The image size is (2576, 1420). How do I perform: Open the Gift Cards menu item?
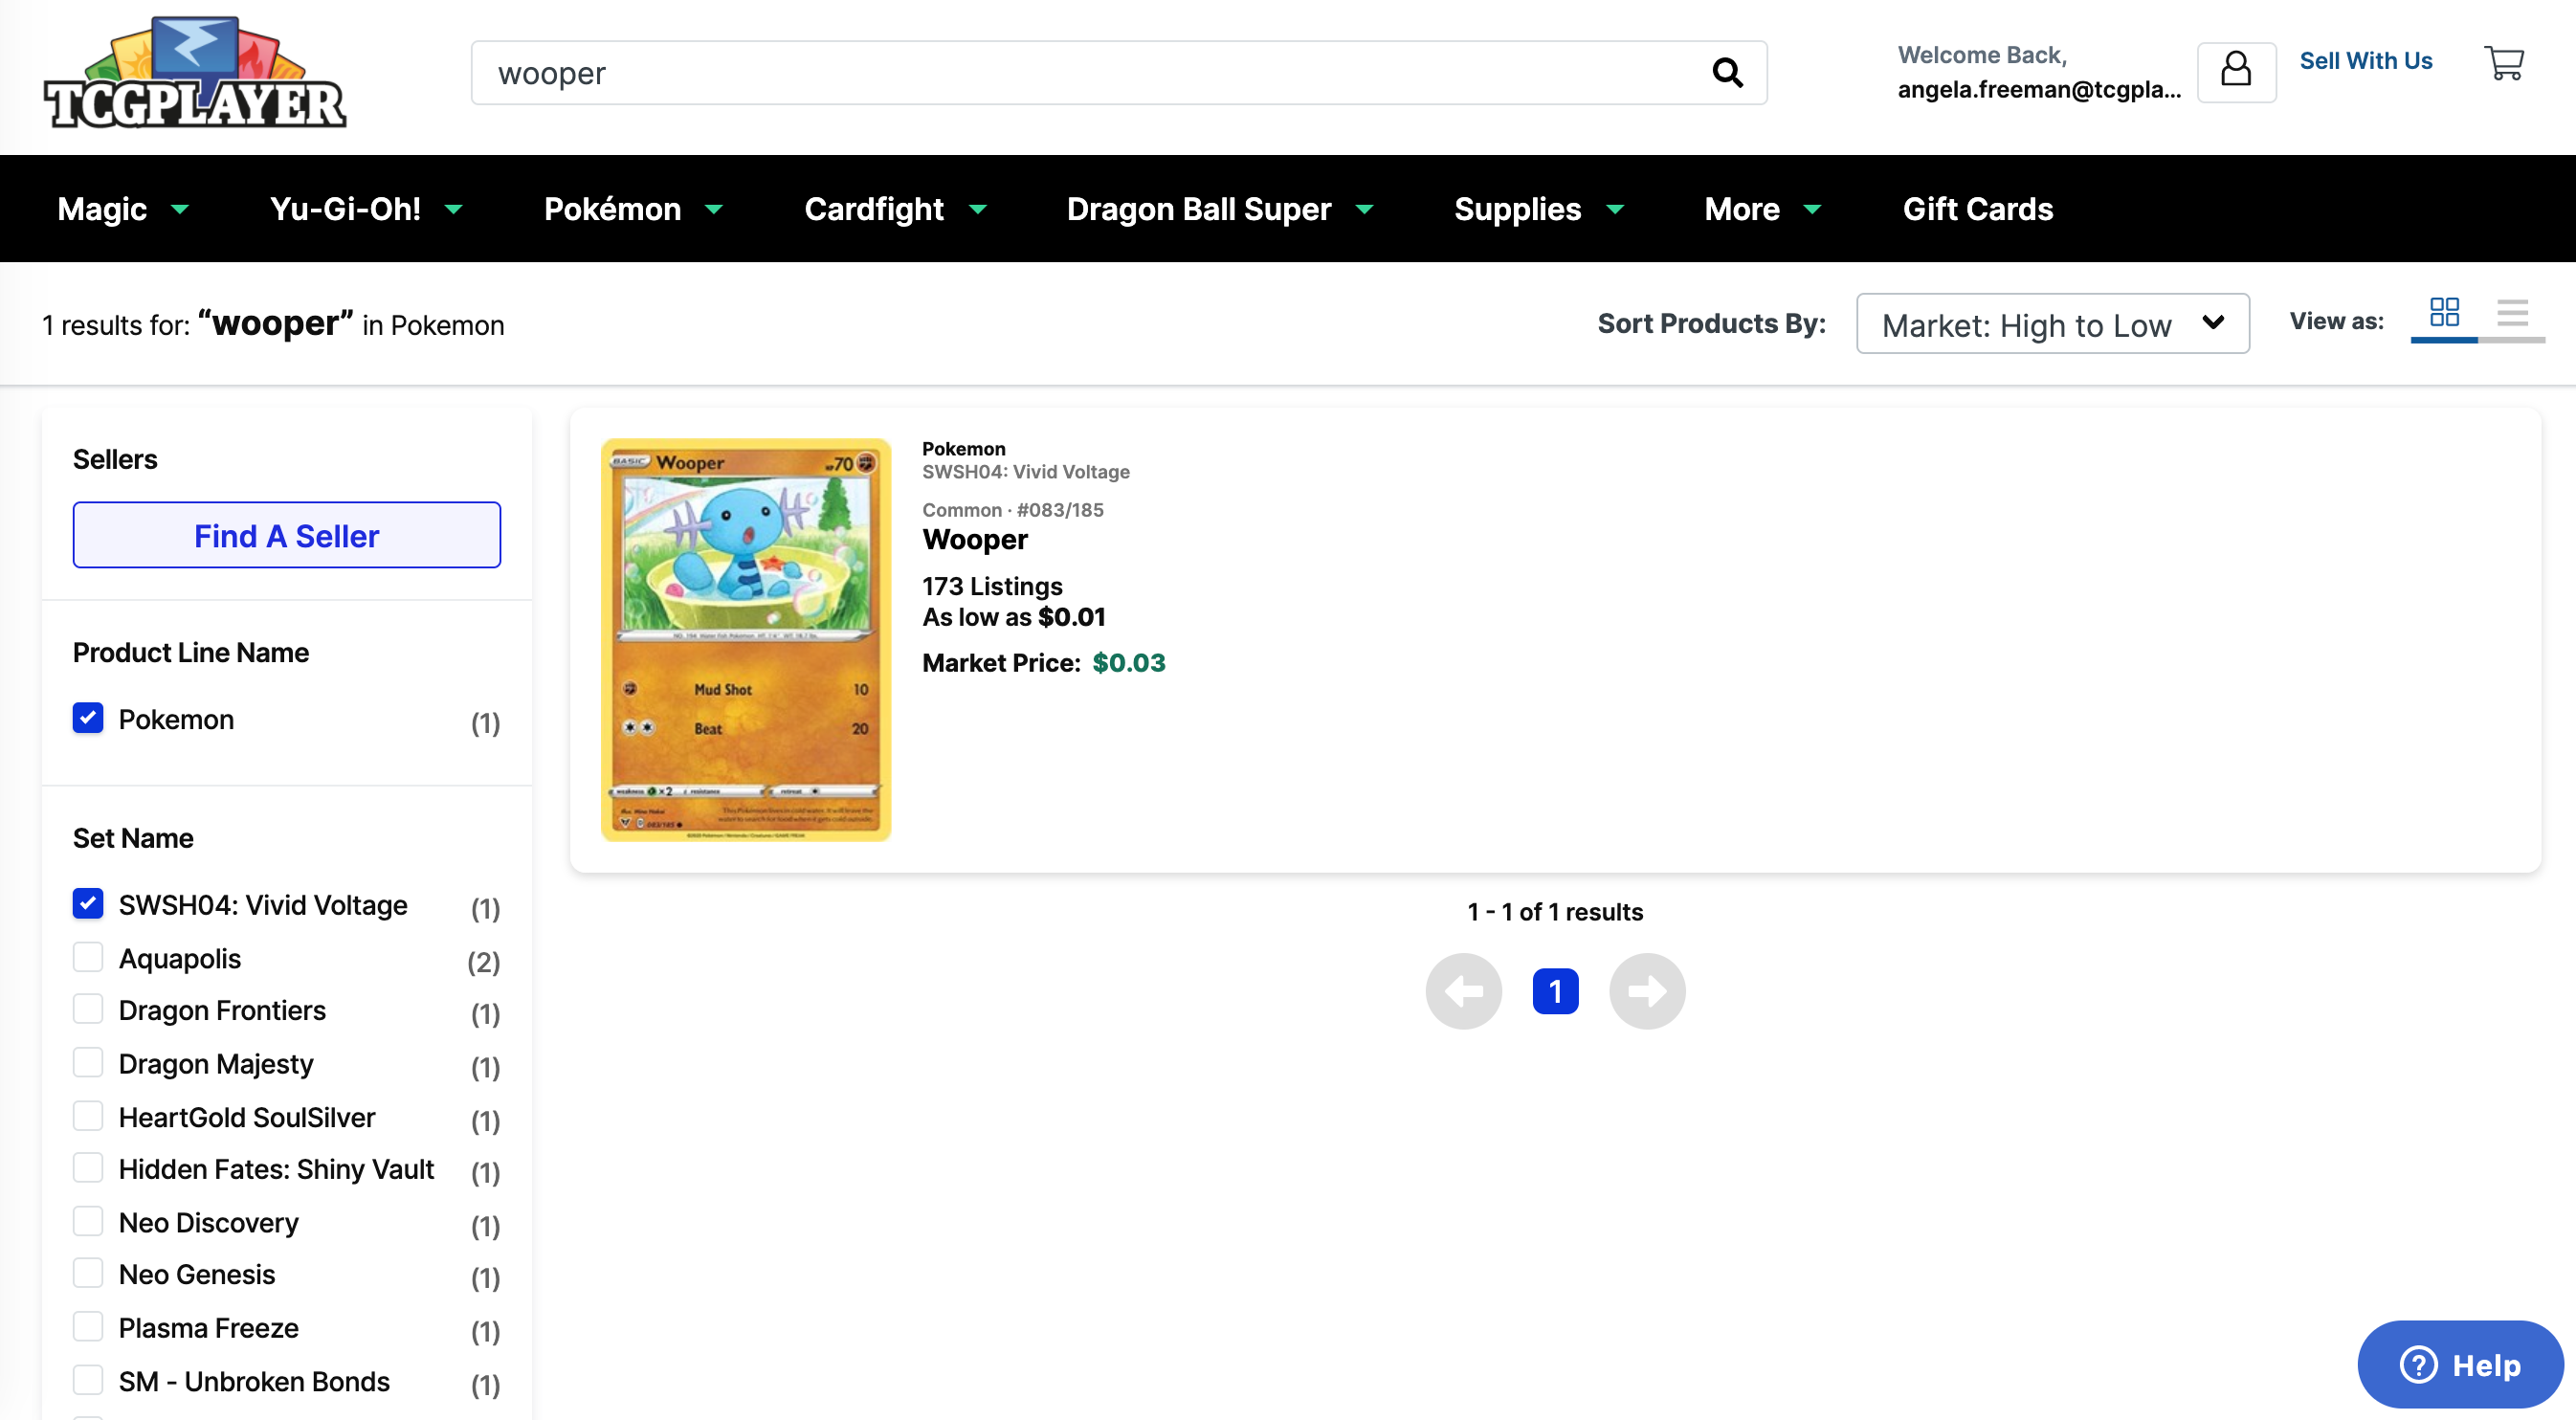[1977, 209]
